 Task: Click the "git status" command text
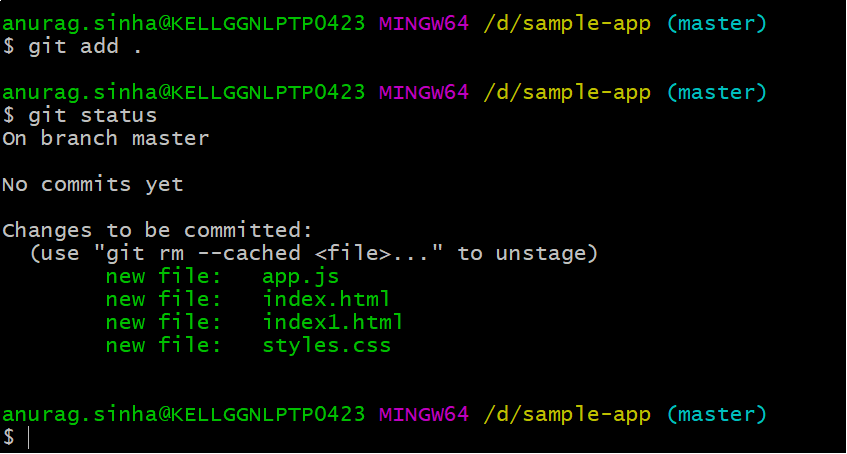(92, 115)
